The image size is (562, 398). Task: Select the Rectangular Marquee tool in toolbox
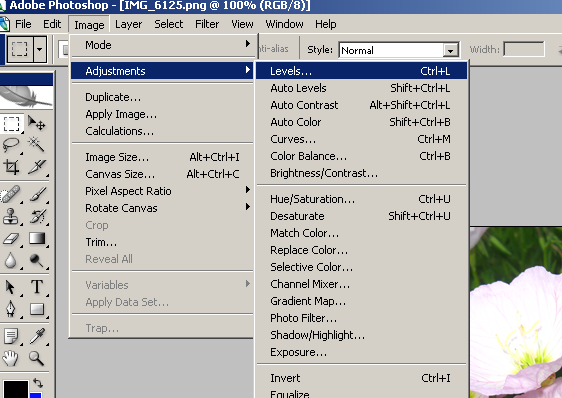coord(11,124)
